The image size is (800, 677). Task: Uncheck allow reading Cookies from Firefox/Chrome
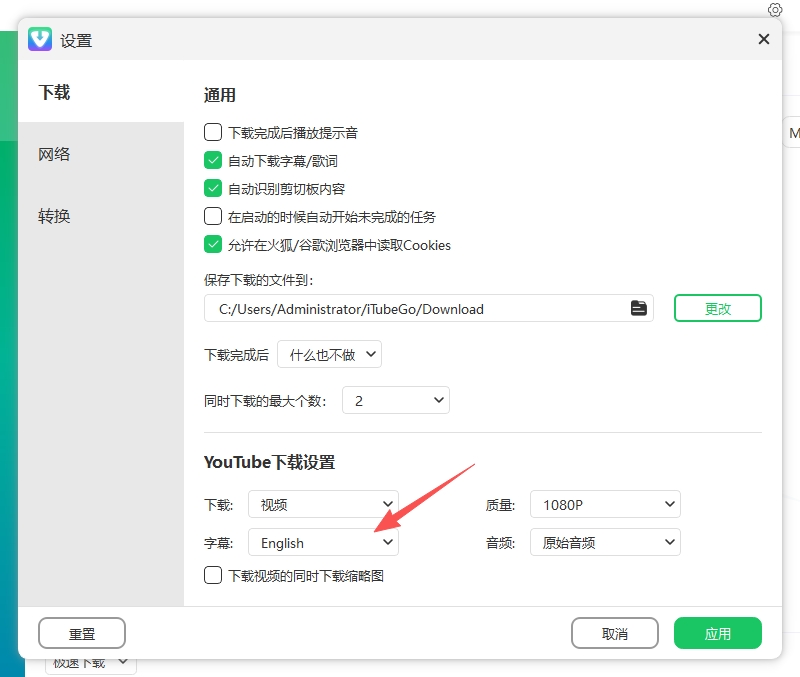pyautogui.click(x=213, y=244)
